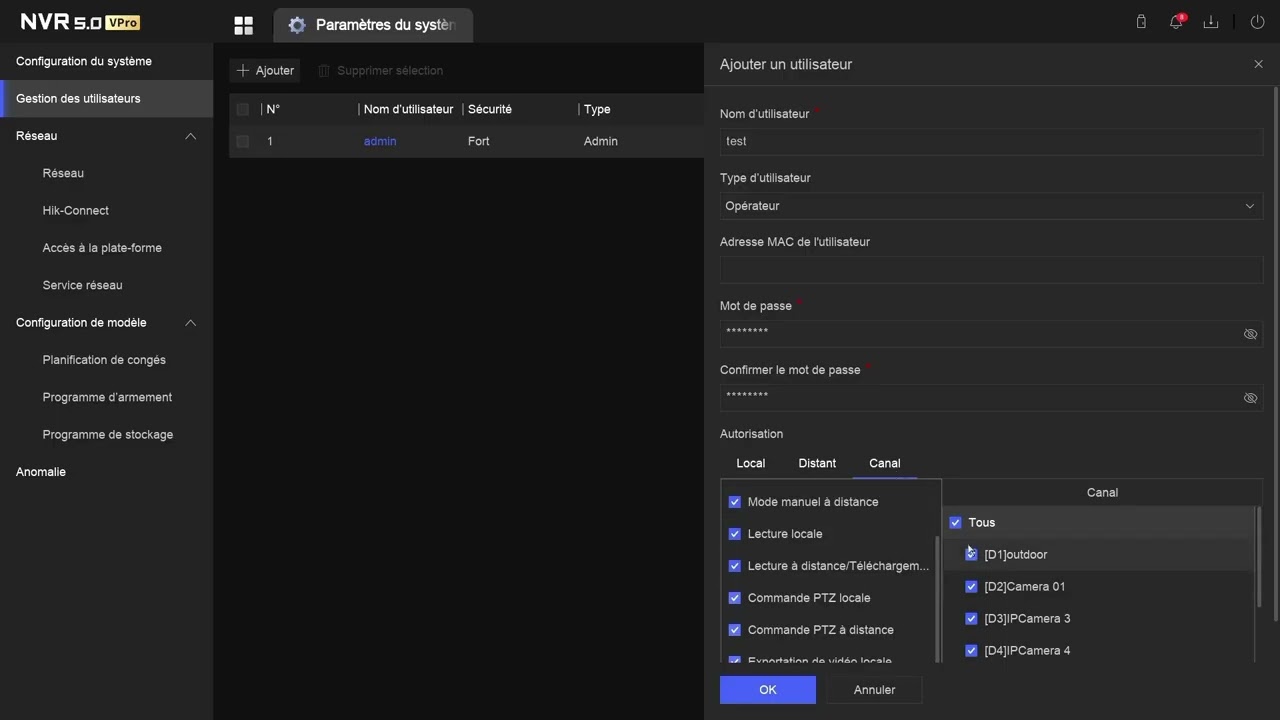Open the admin username link
This screenshot has width=1280, height=720.
pyautogui.click(x=380, y=141)
